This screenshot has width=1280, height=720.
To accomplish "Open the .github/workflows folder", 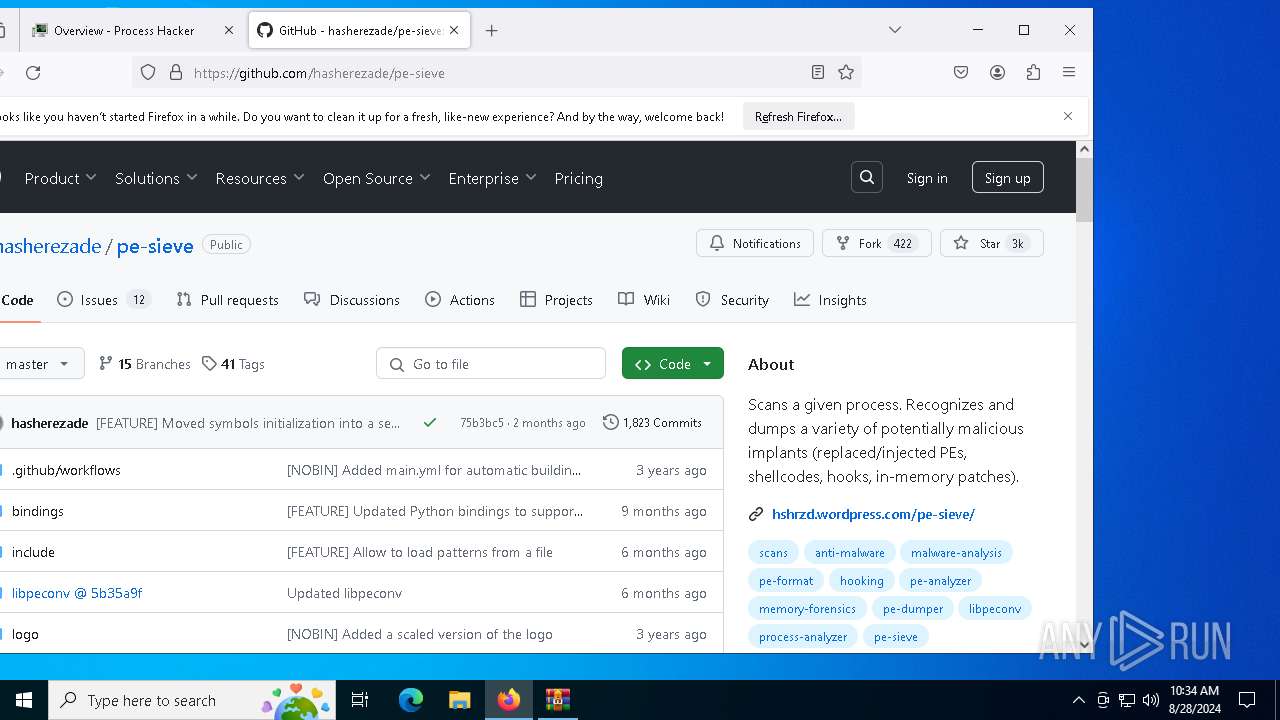I will pos(66,470).
